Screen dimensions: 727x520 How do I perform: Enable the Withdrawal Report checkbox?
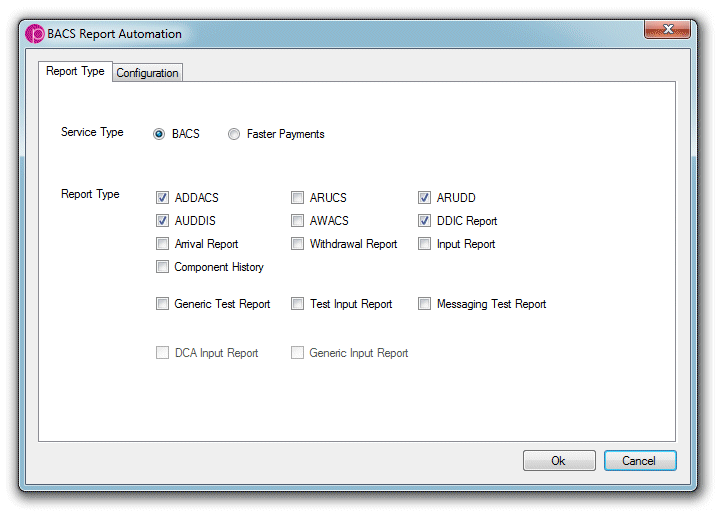pos(297,244)
